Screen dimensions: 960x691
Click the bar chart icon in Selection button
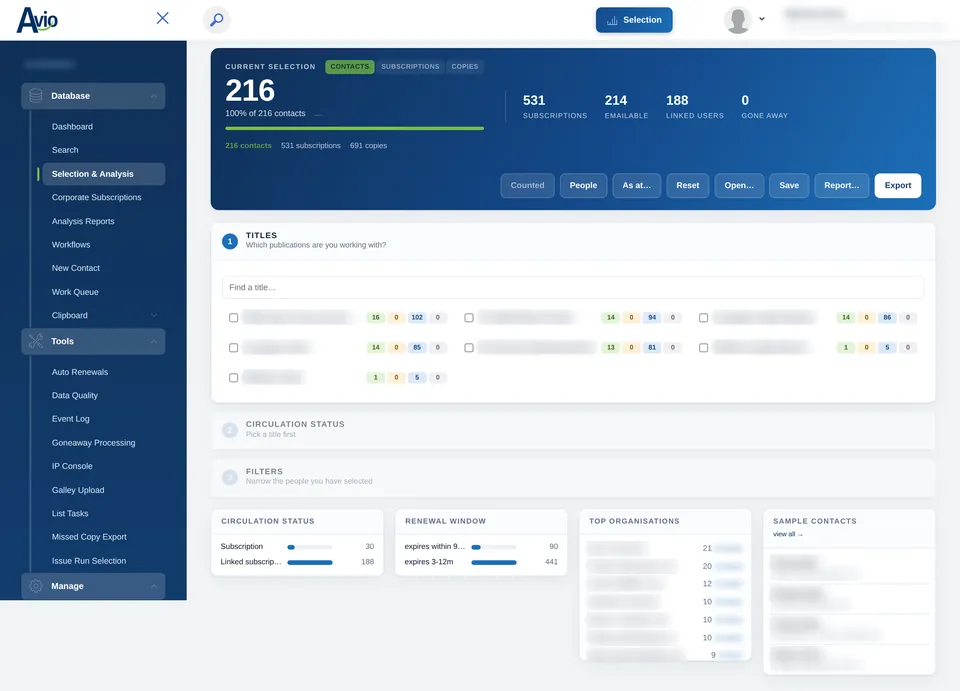coord(612,20)
